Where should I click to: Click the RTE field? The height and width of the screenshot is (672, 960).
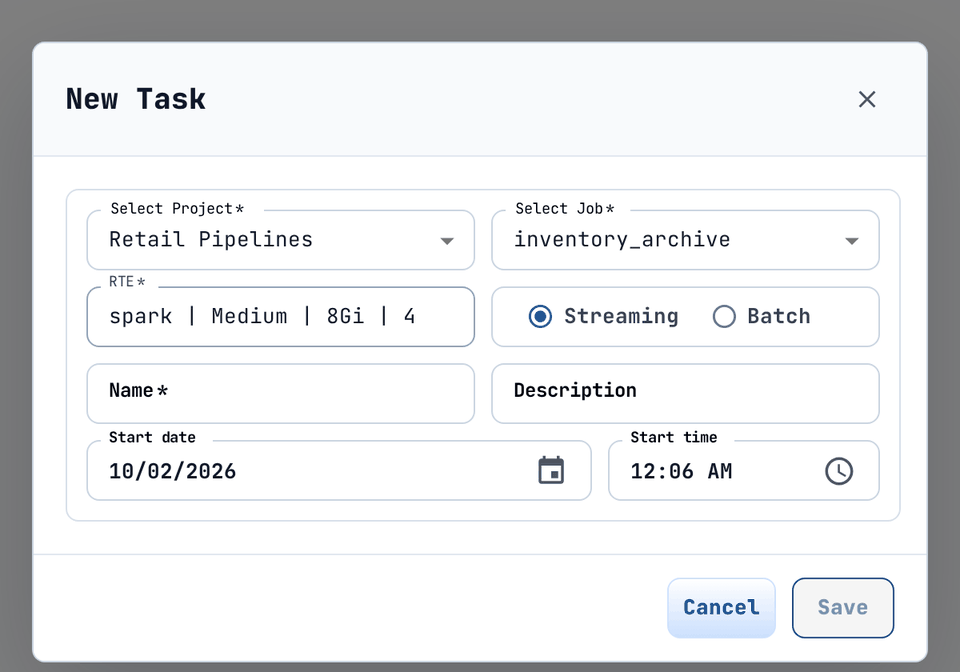click(x=280, y=317)
